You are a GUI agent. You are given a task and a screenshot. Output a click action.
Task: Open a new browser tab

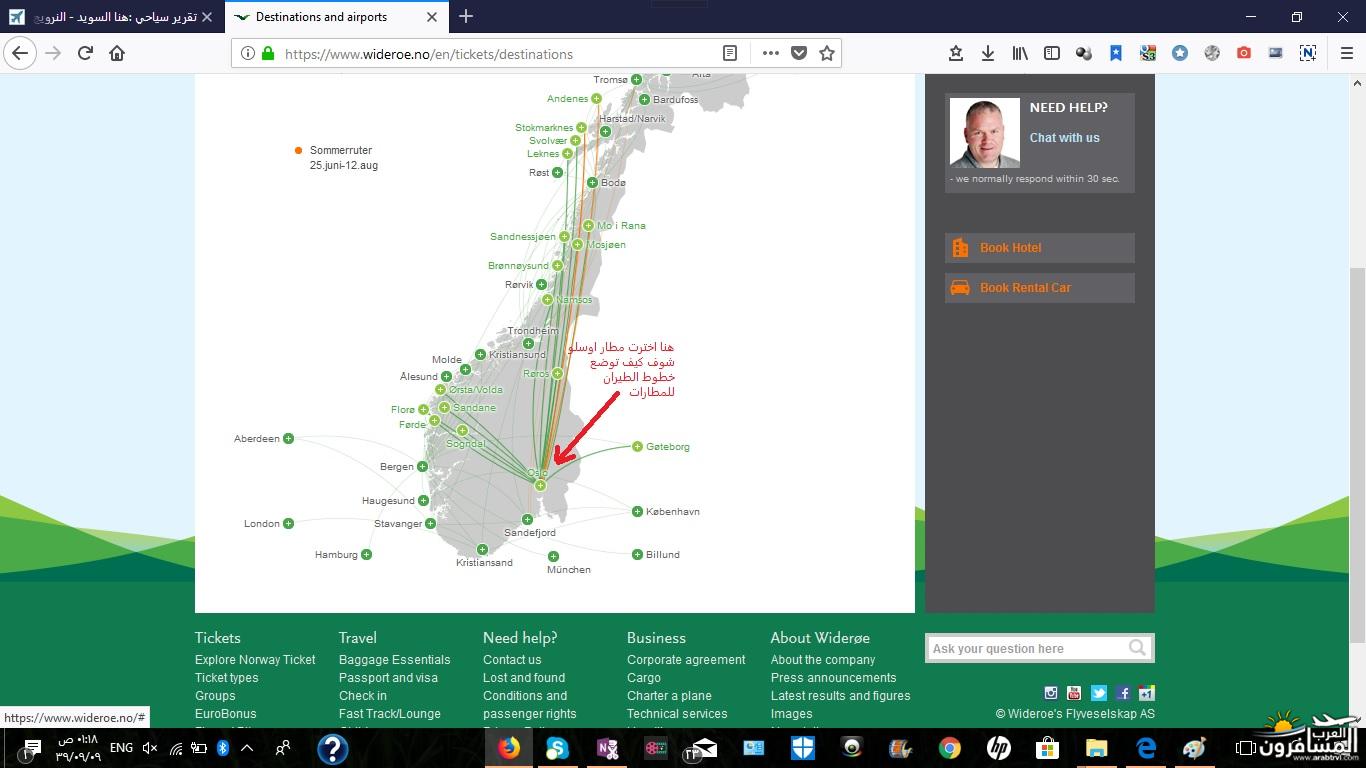coord(466,17)
